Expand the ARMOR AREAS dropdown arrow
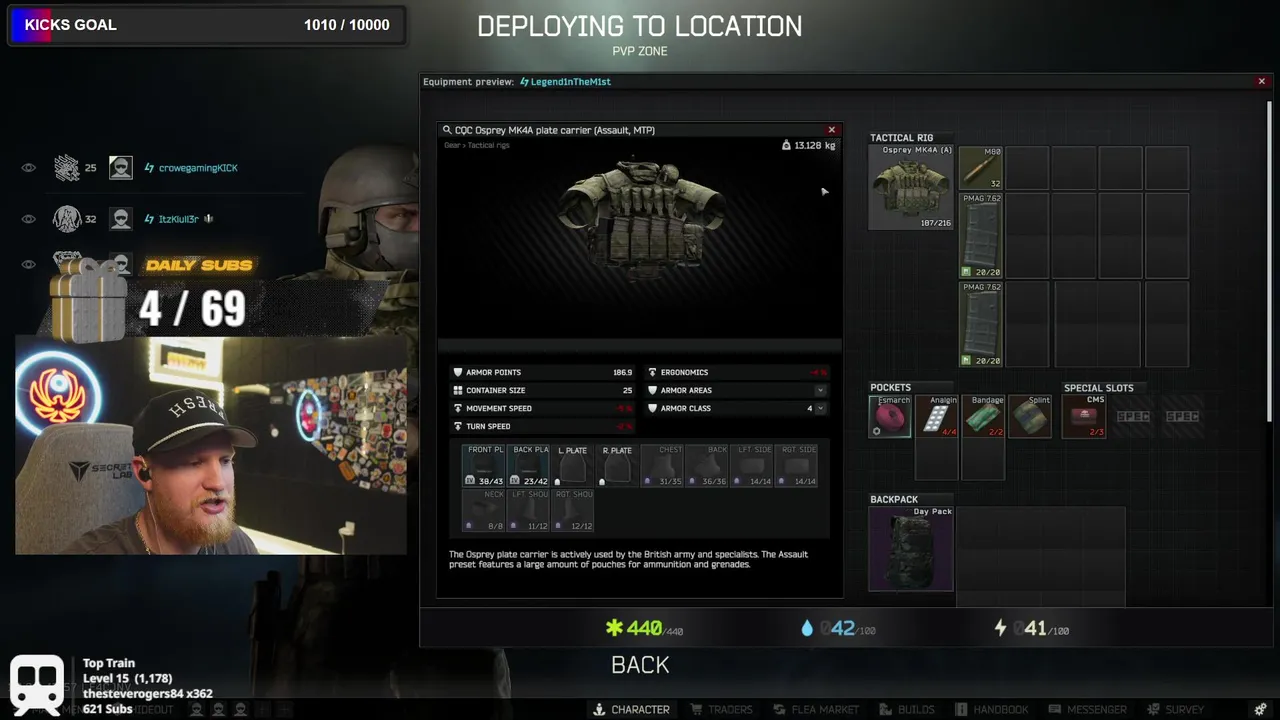1280x720 pixels. point(820,390)
